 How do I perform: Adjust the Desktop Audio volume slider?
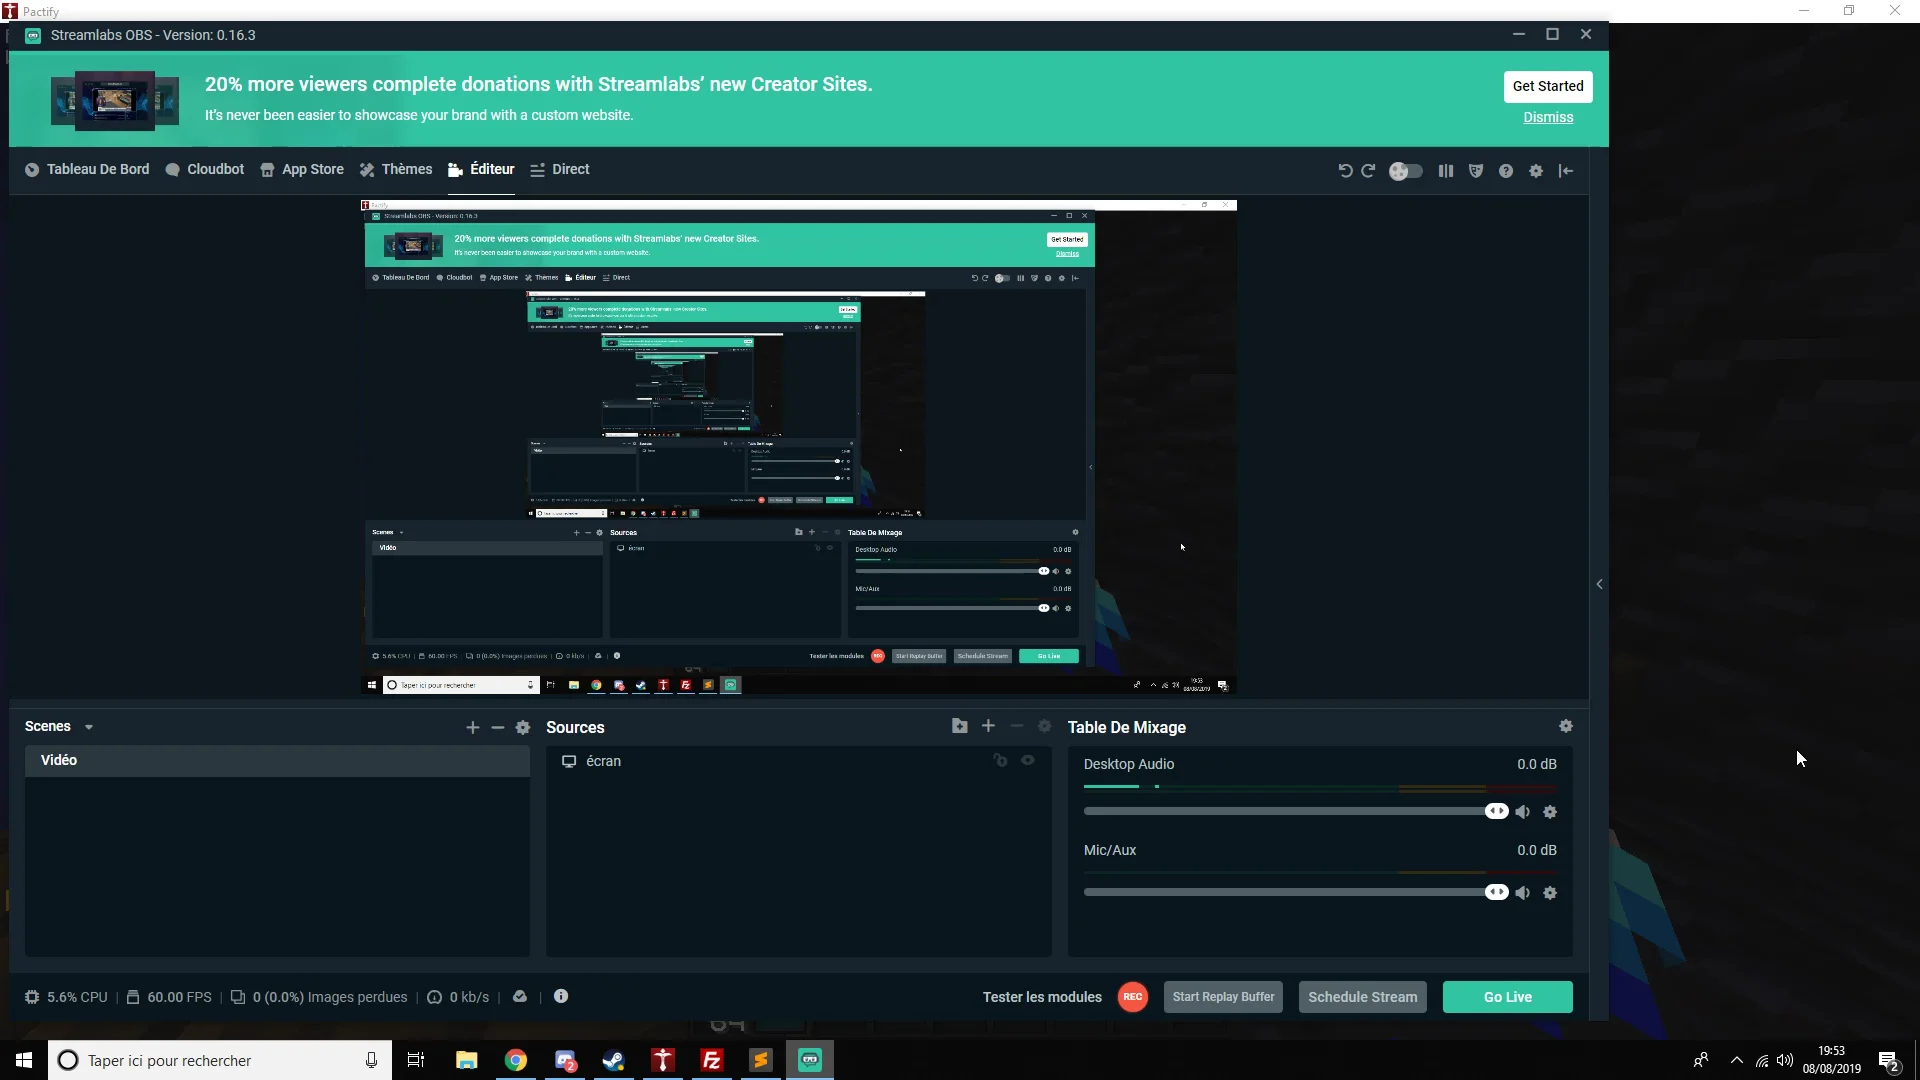pos(1296,812)
